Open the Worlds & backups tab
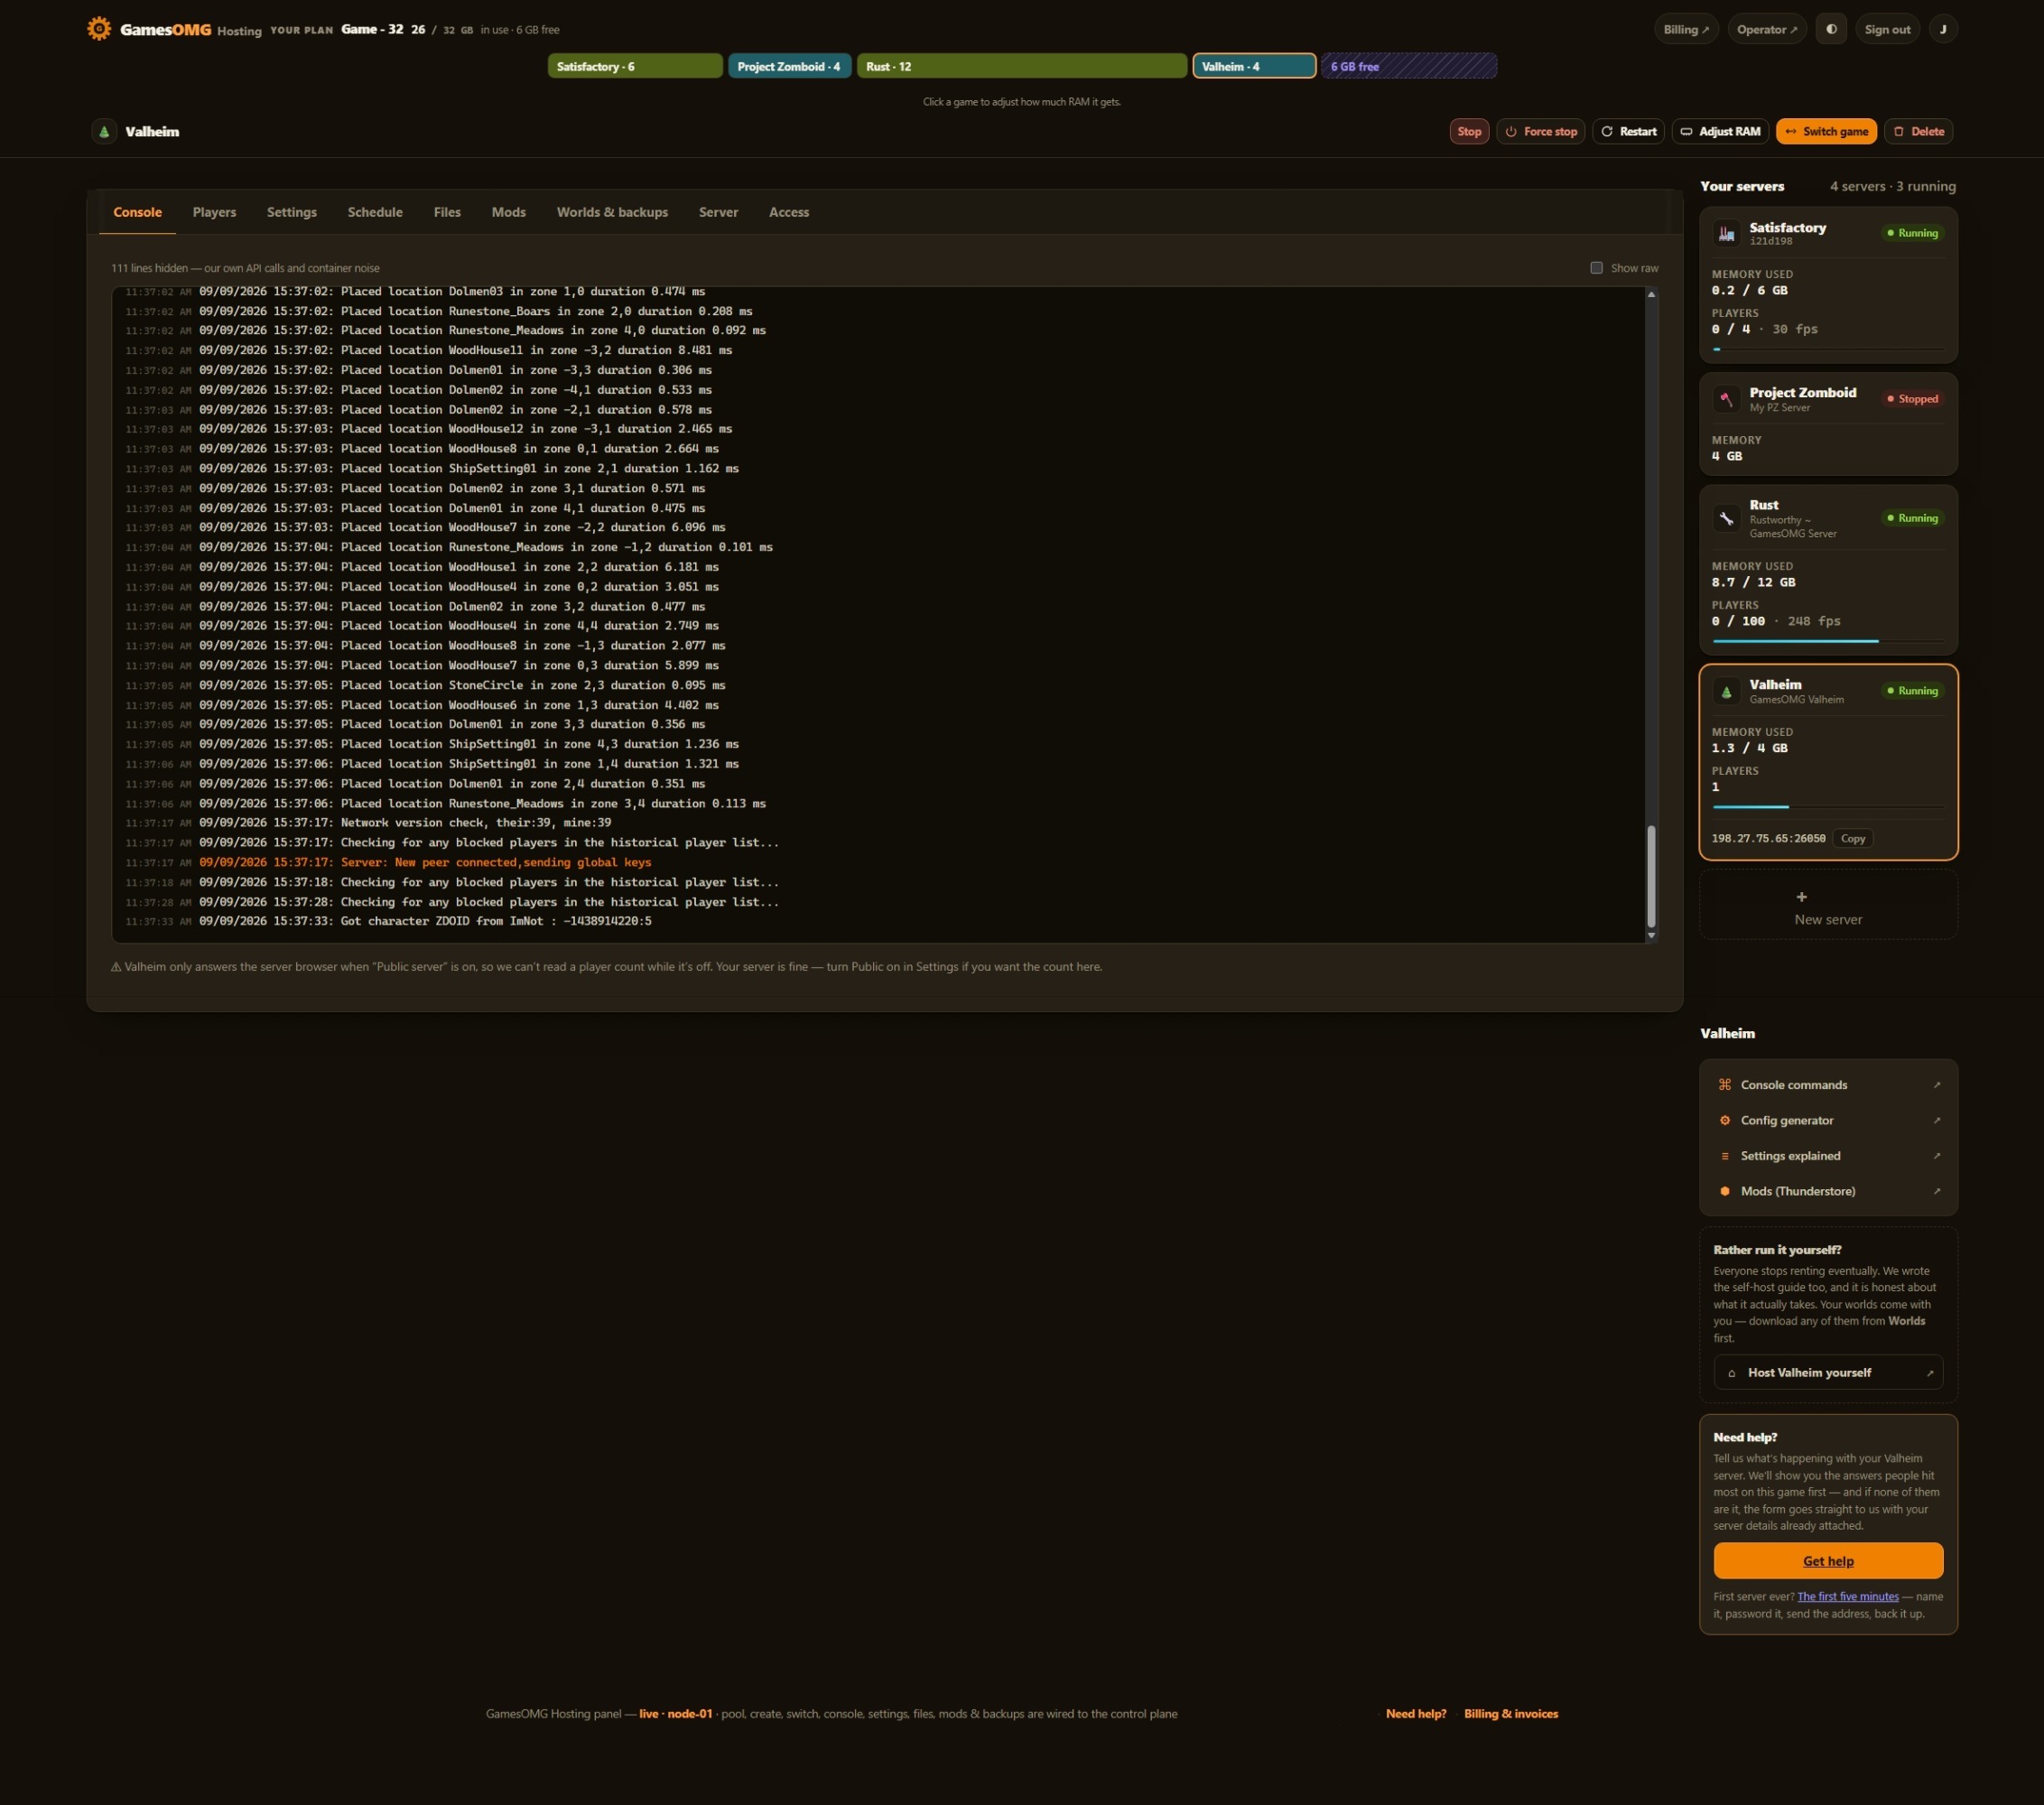 point(612,212)
